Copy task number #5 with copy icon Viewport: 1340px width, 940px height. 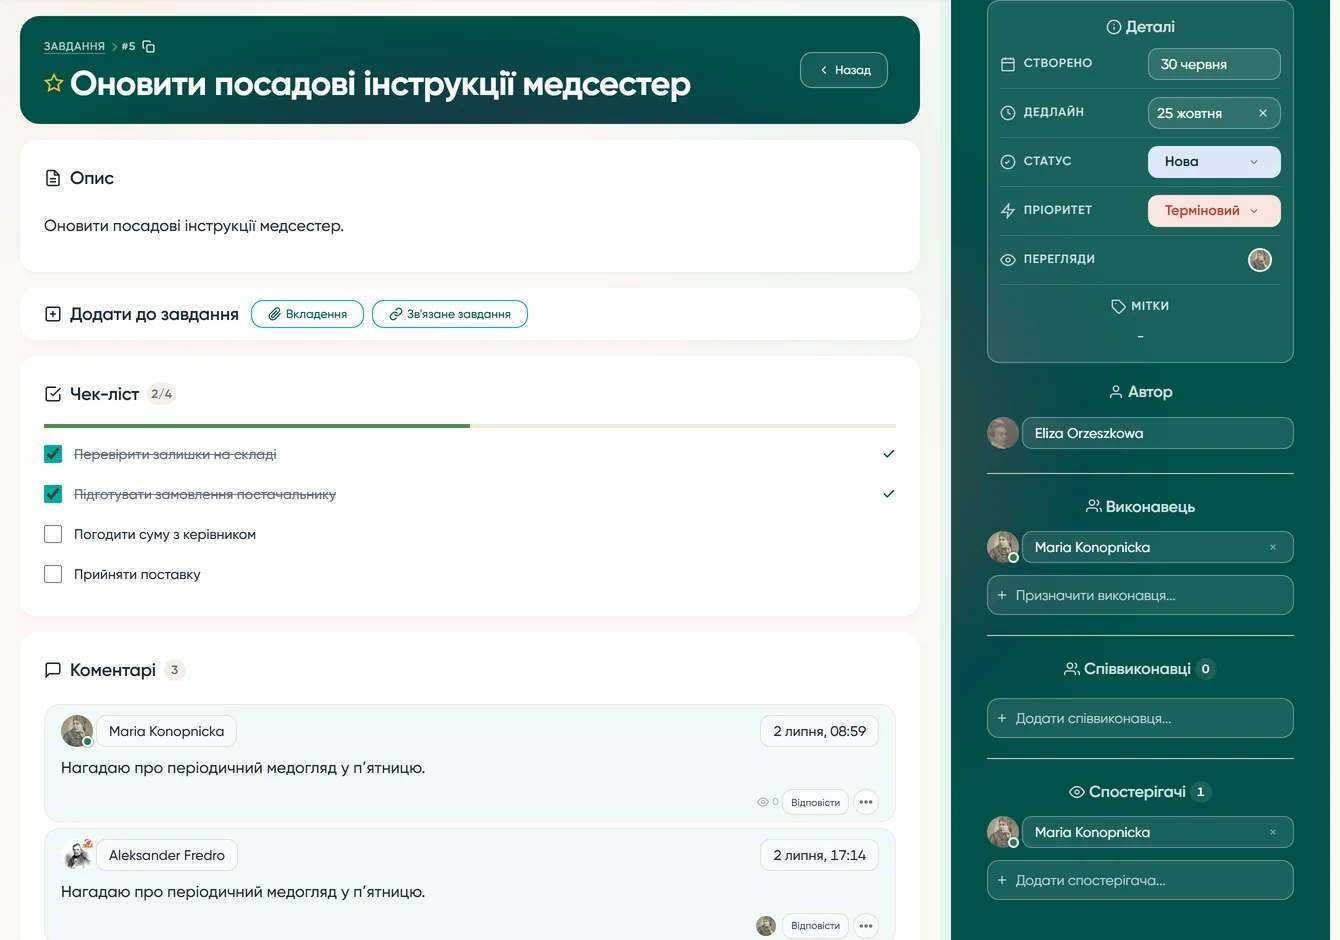pos(149,46)
